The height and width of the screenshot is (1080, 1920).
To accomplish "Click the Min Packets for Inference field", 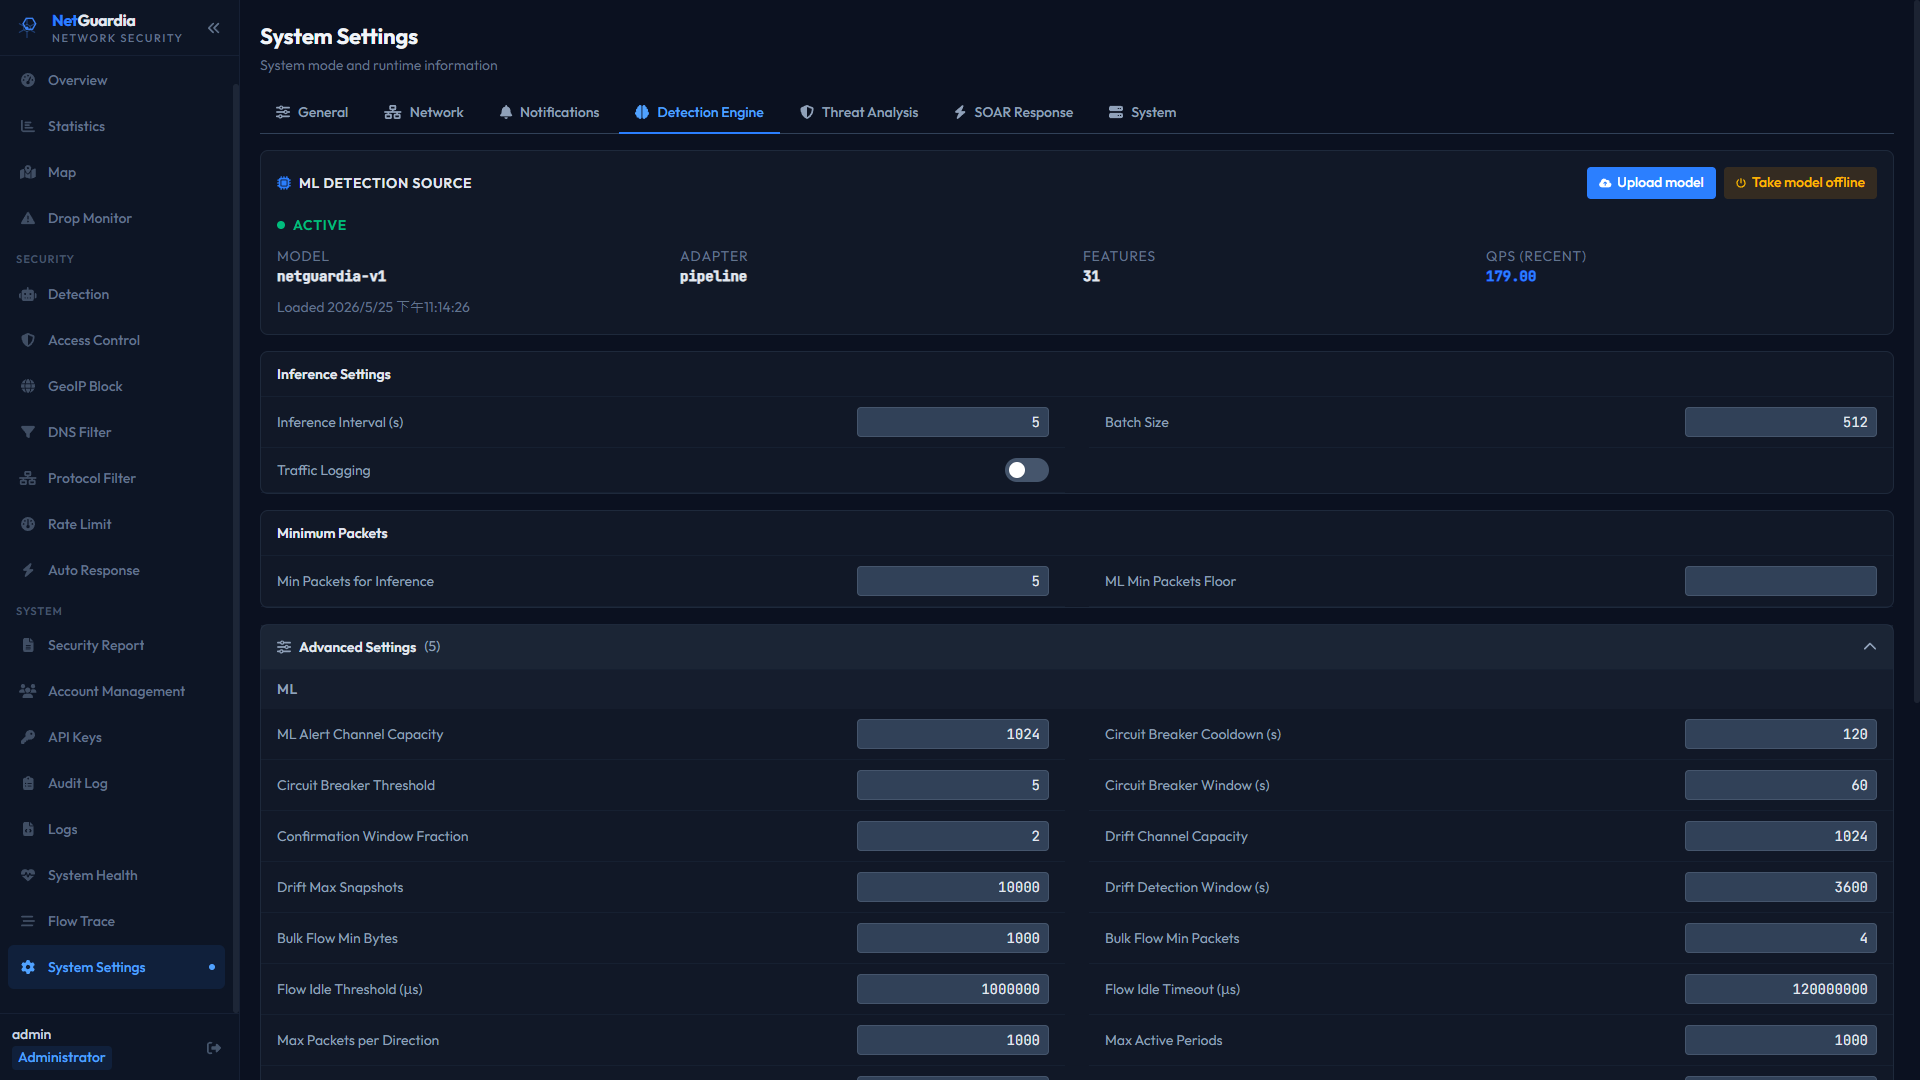I will (x=953, y=581).
